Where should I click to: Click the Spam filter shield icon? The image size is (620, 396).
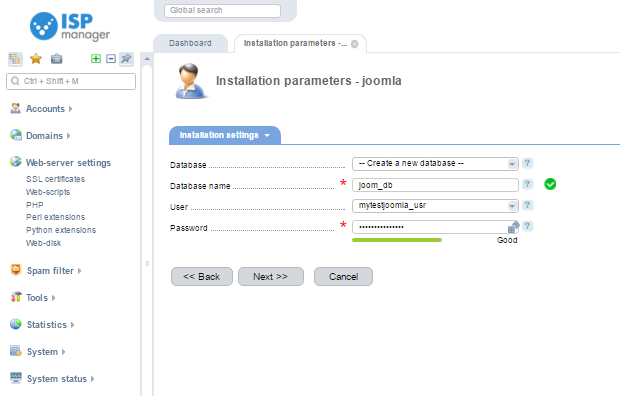(x=16, y=270)
